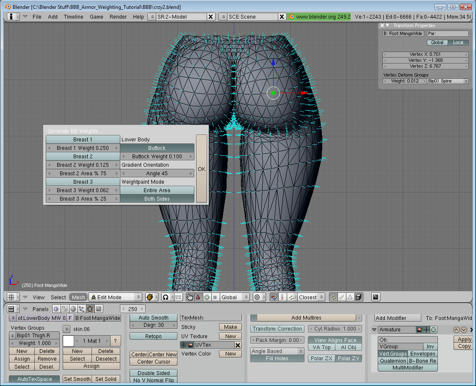Enable the scale manipulator square icon
The image size is (476, 386).
pos(215,297)
